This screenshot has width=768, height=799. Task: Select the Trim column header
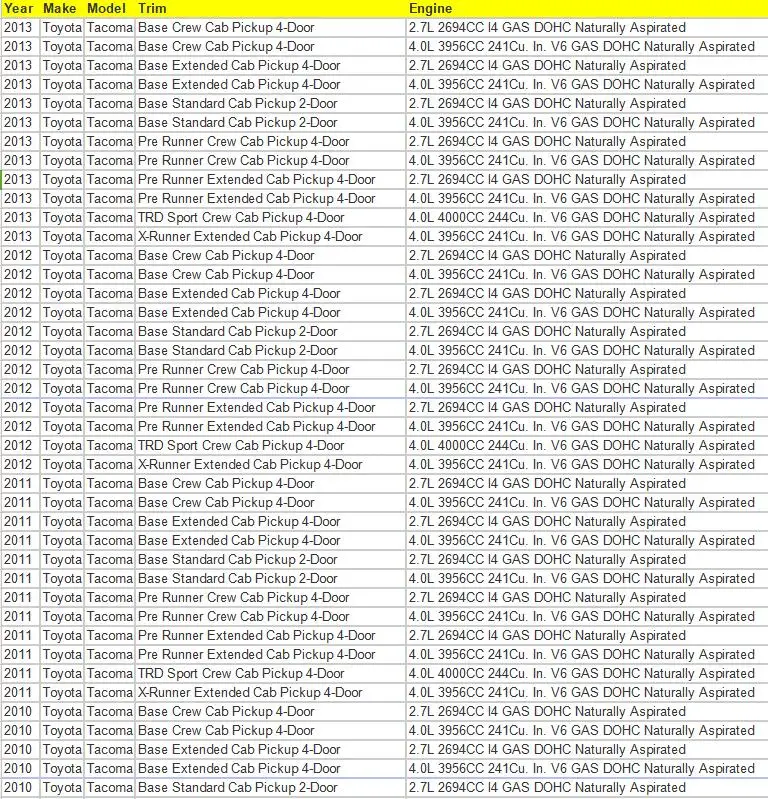point(270,8)
